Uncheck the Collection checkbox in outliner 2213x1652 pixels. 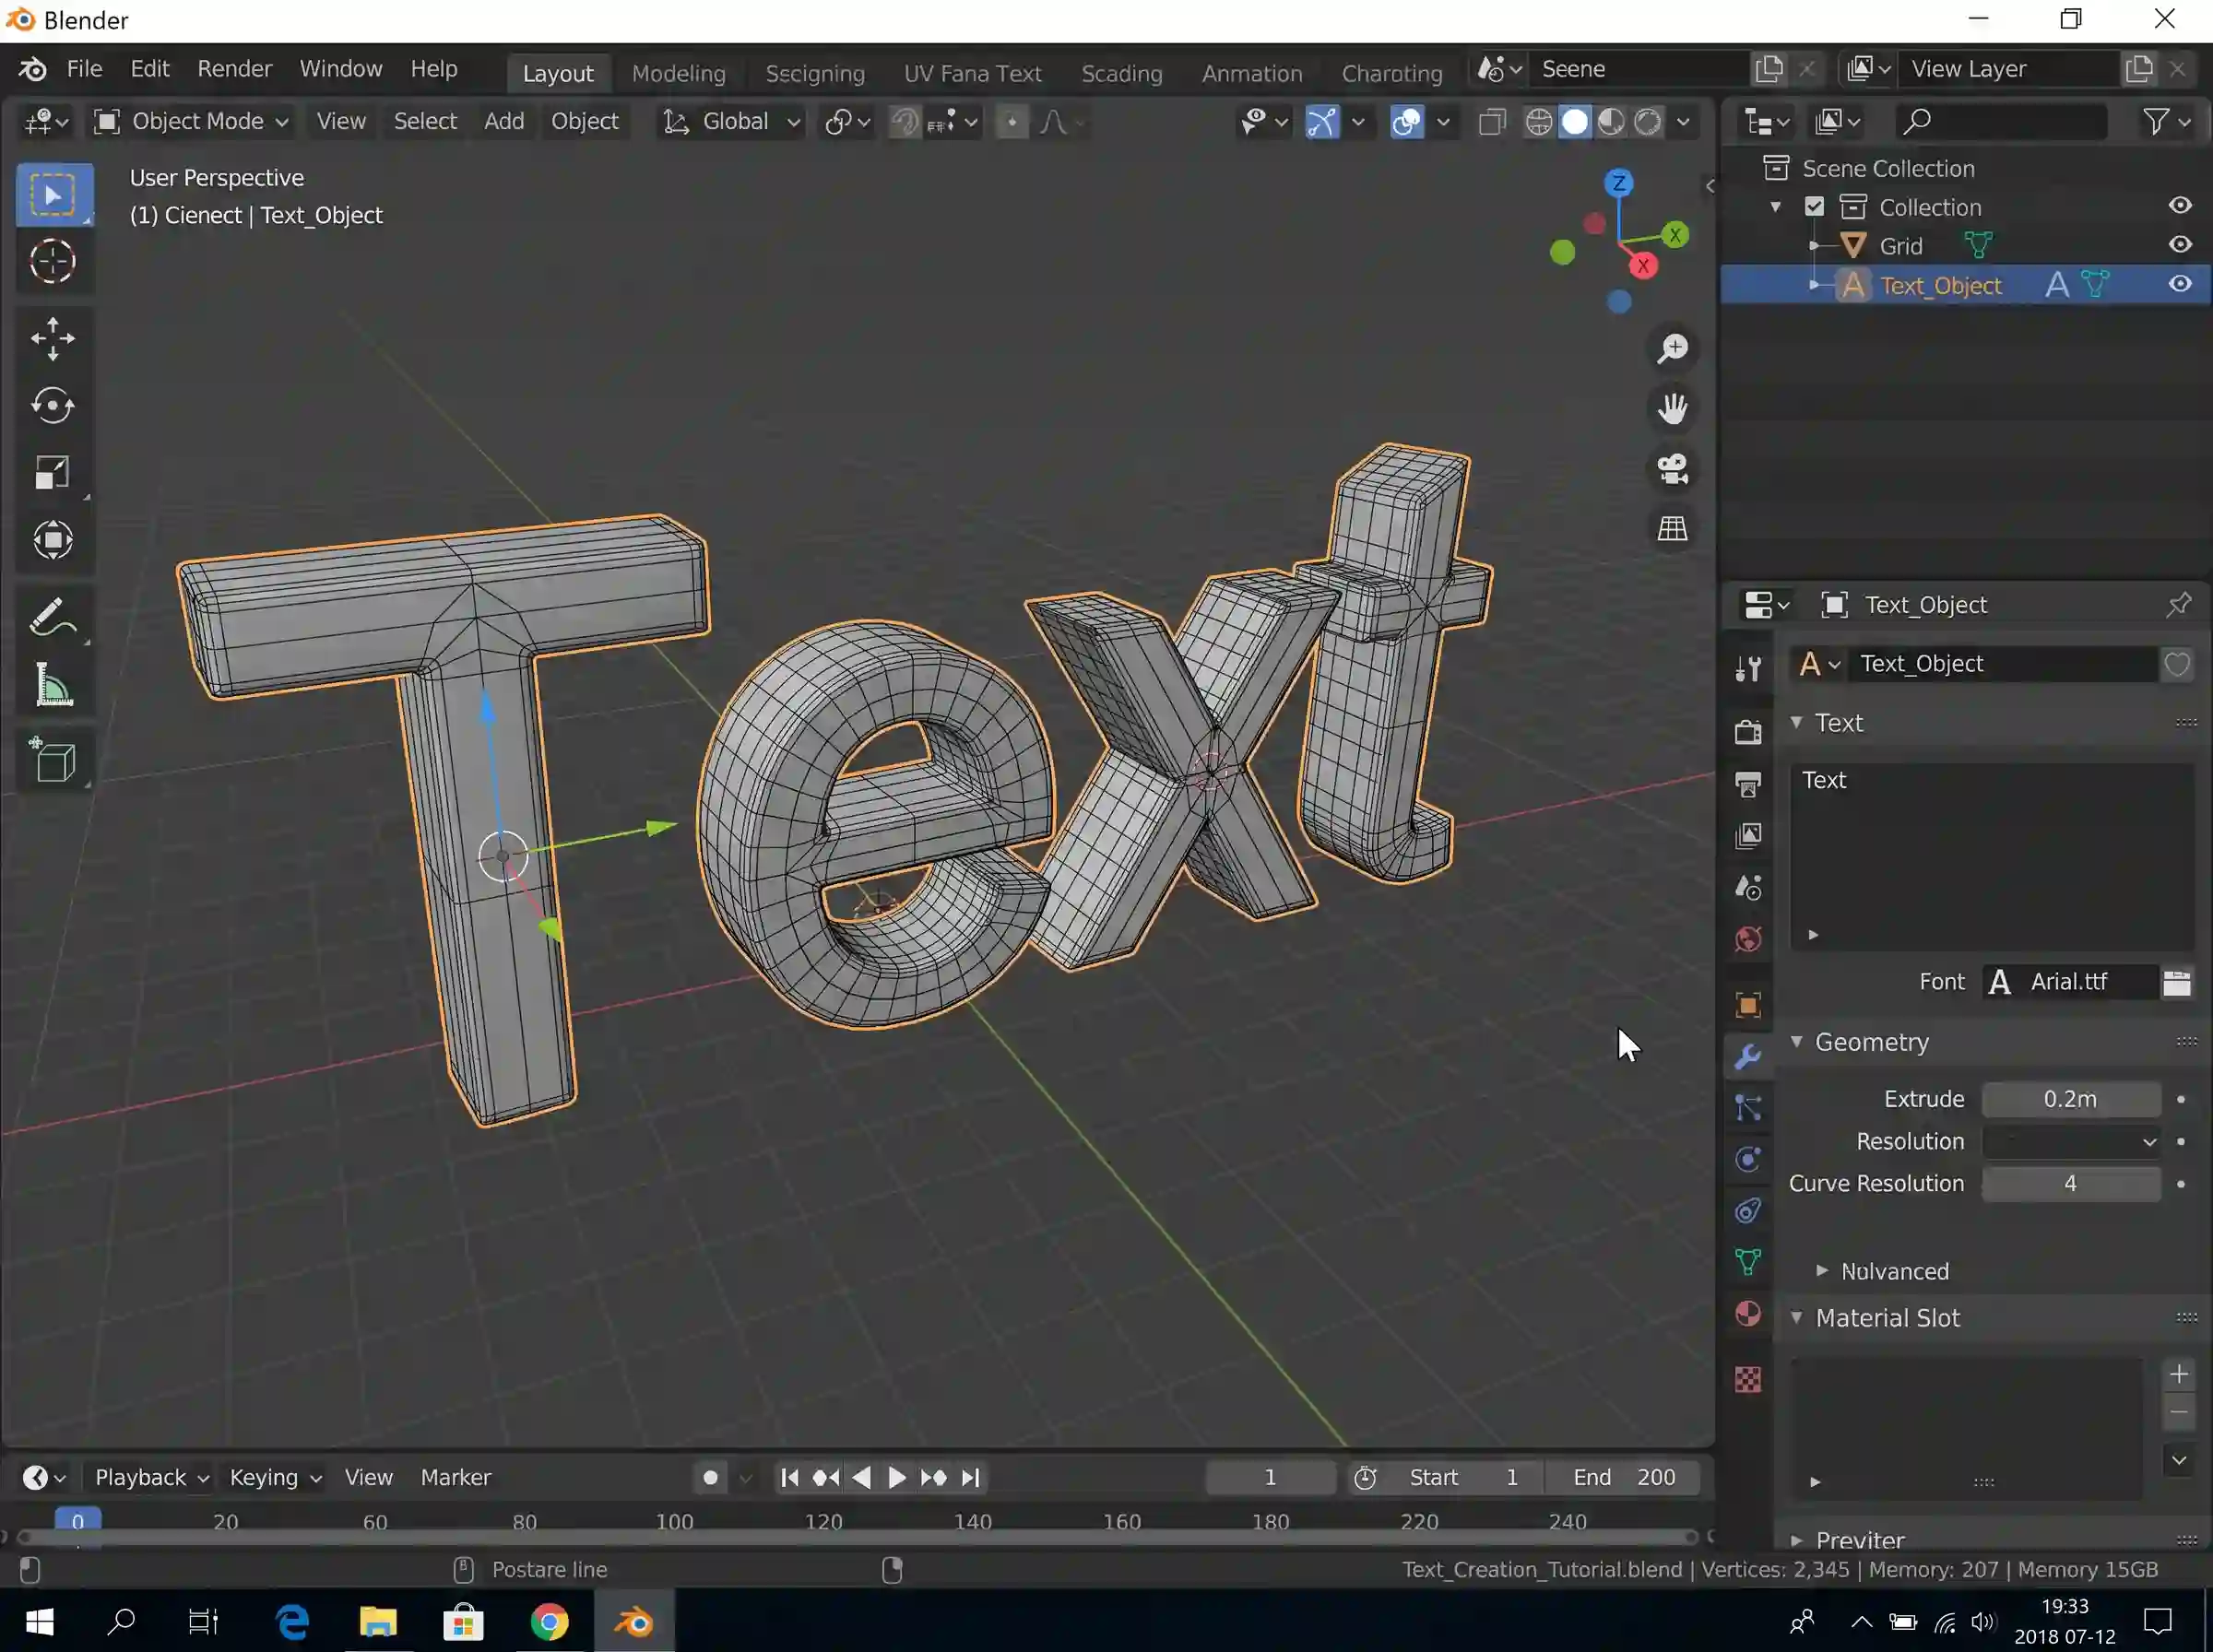(1814, 207)
